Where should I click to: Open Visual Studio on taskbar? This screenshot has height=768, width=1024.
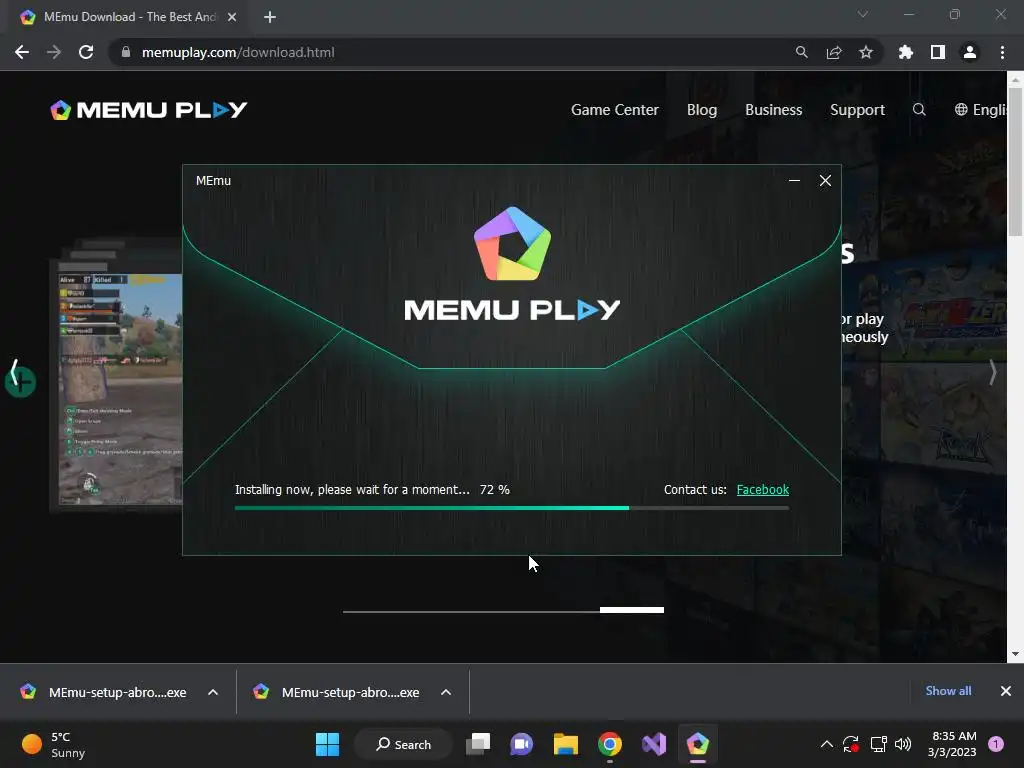click(x=654, y=744)
